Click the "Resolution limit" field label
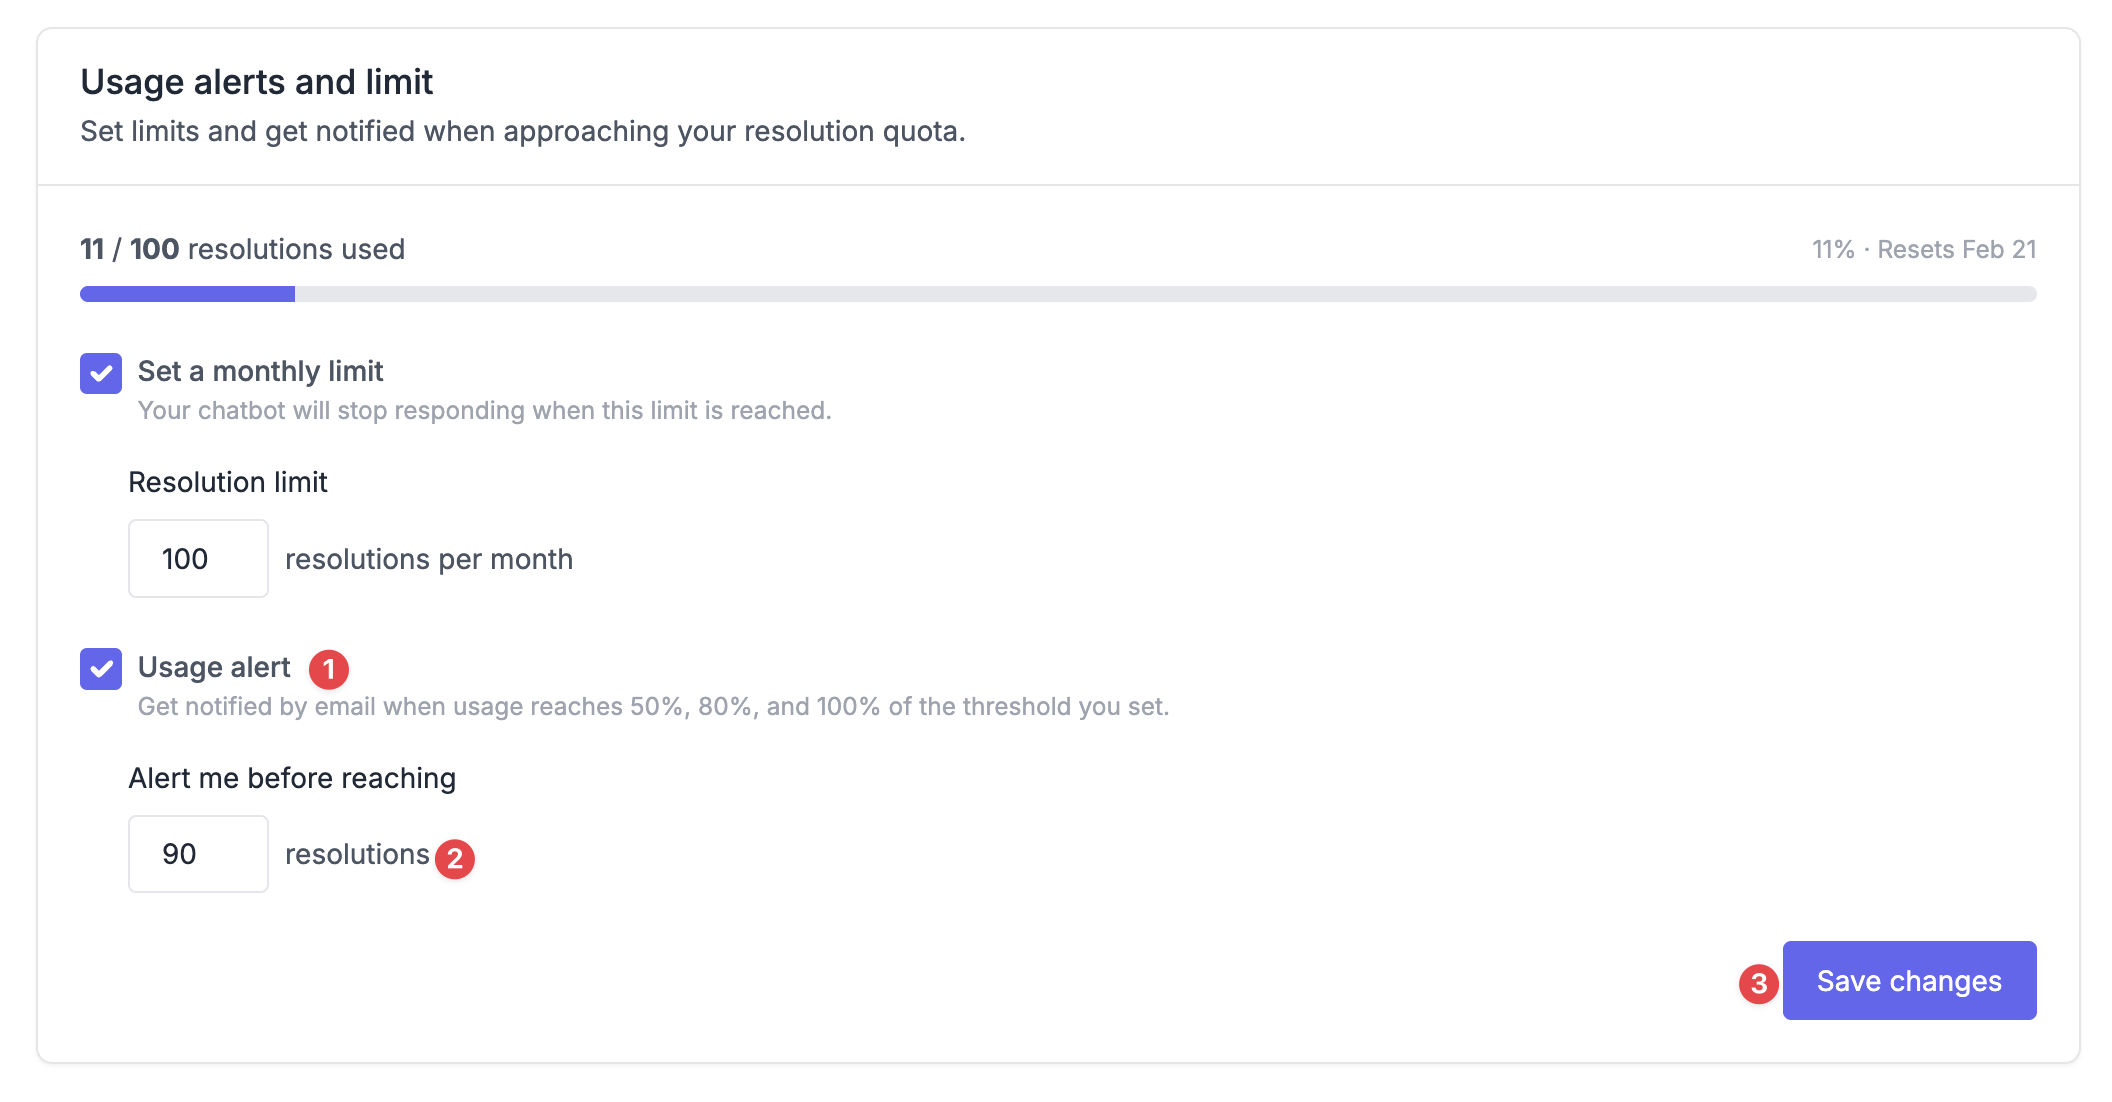The image size is (2112, 1102). pyautogui.click(x=228, y=482)
